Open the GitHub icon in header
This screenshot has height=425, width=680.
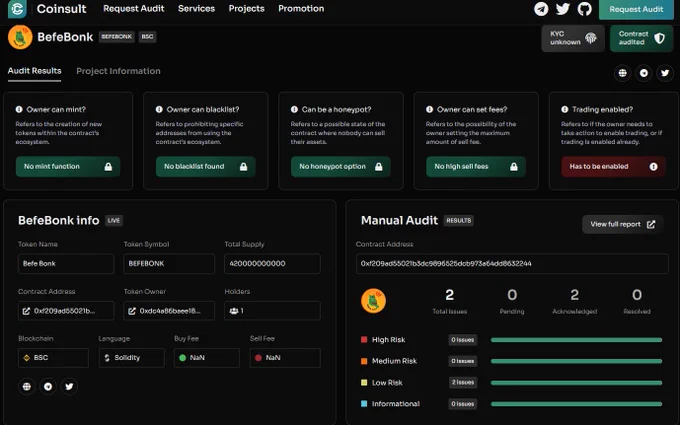click(584, 9)
